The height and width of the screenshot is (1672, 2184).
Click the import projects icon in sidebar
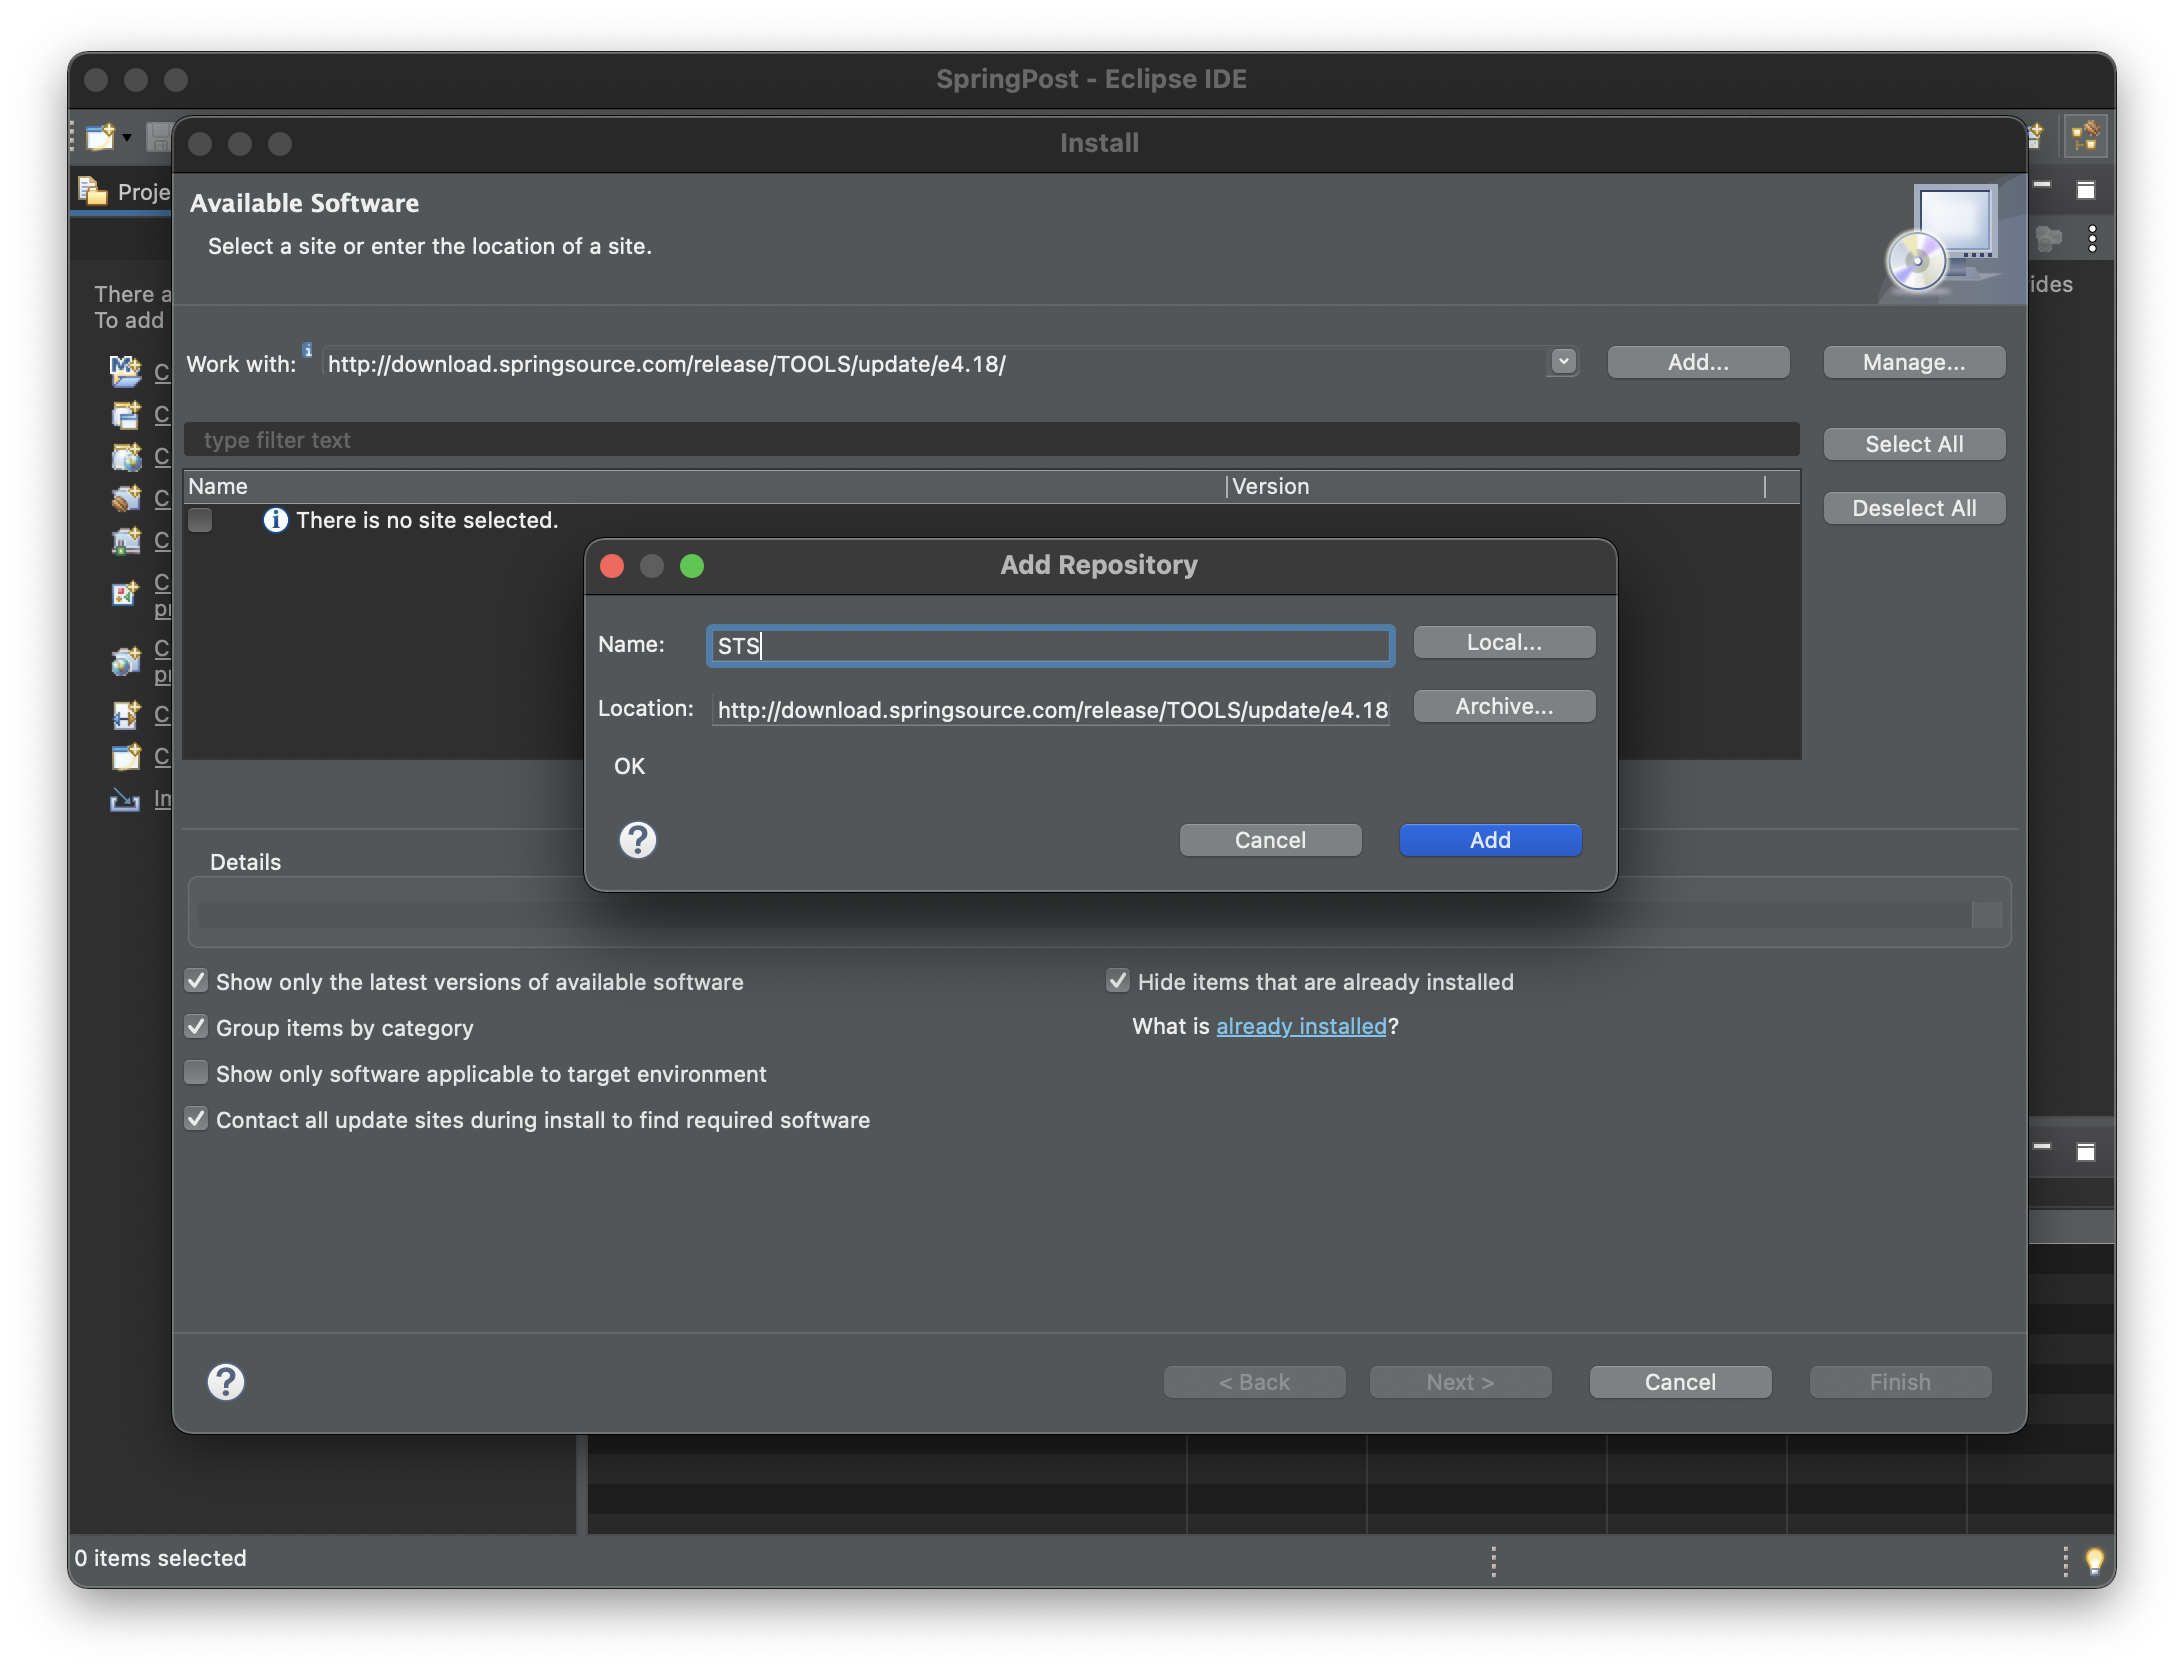click(x=125, y=799)
